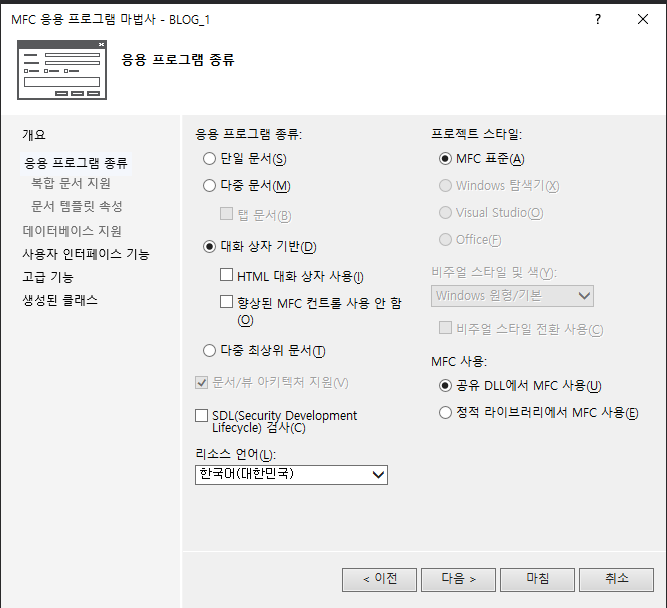The height and width of the screenshot is (608, 667).
Task: Click the 마침 finish button
Action: [538, 579]
